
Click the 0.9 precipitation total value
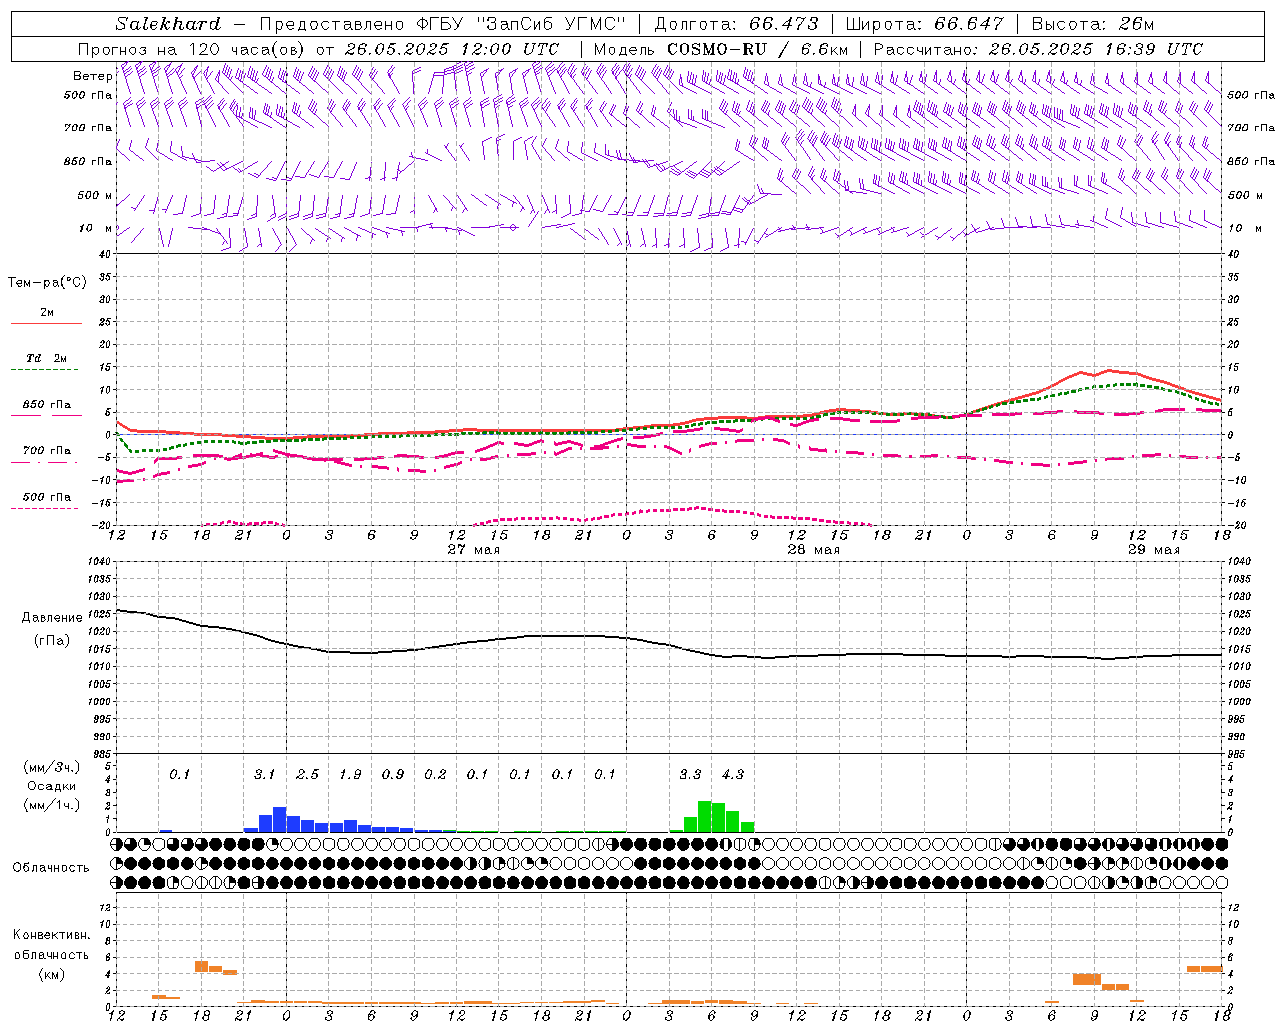click(393, 775)
